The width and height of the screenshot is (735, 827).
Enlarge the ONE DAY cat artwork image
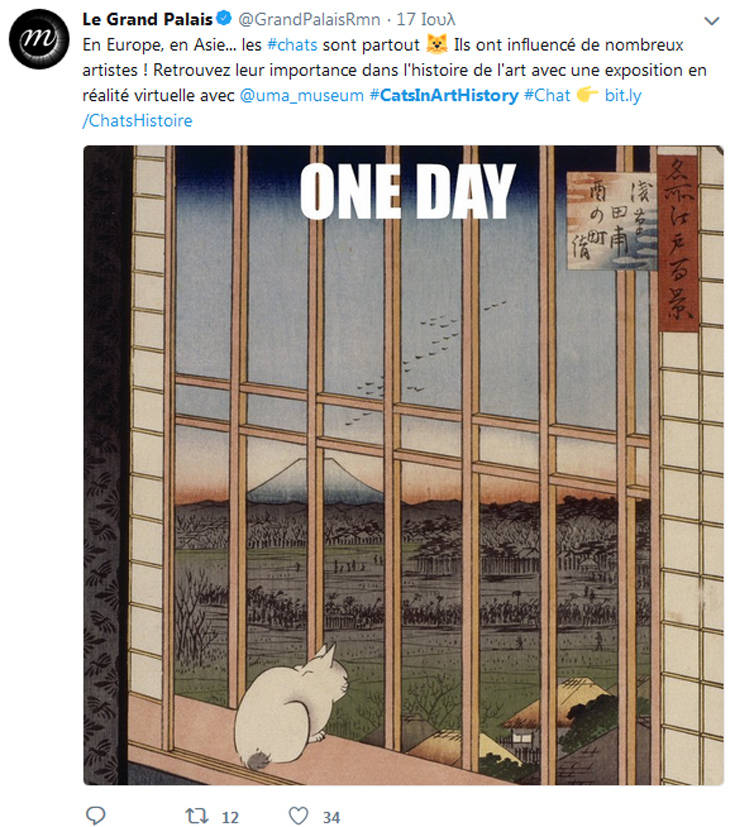(403, 465)
